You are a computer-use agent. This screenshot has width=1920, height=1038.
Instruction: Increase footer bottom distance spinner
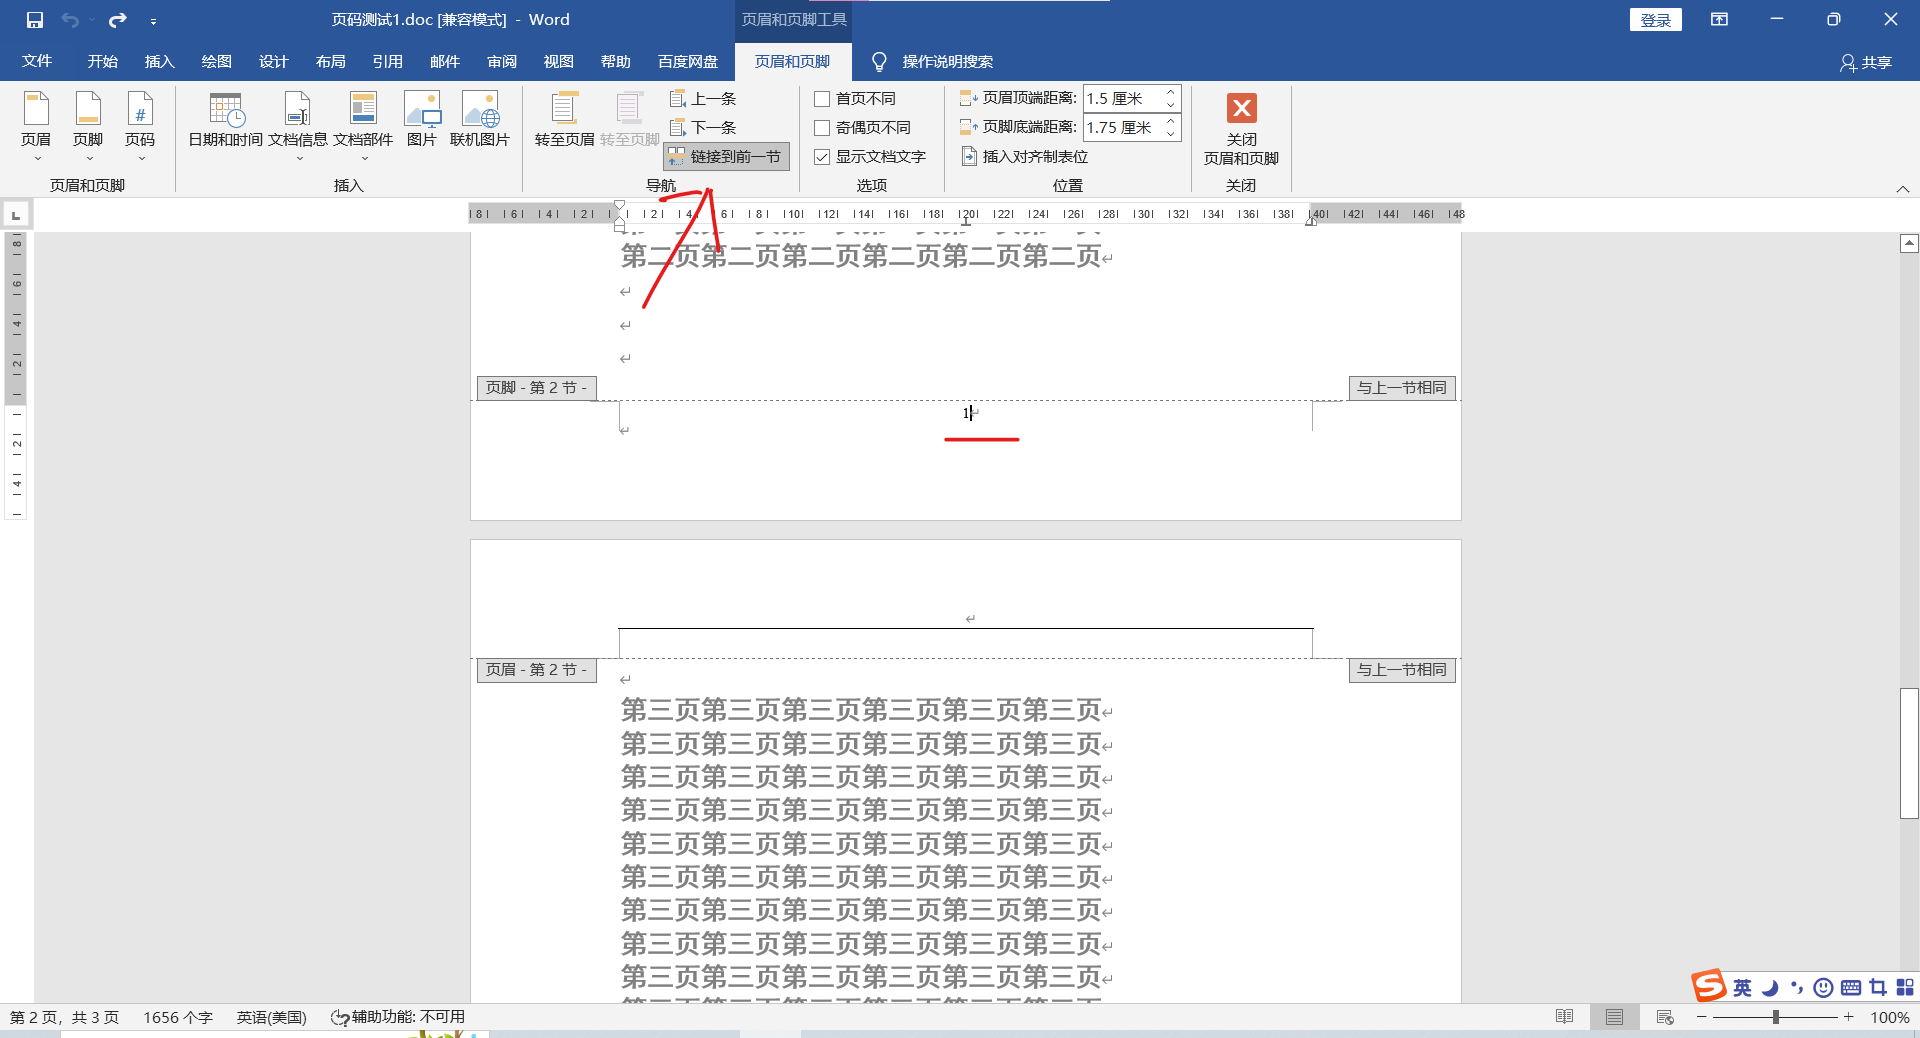pyautogui.click(x=1171, y=121)
